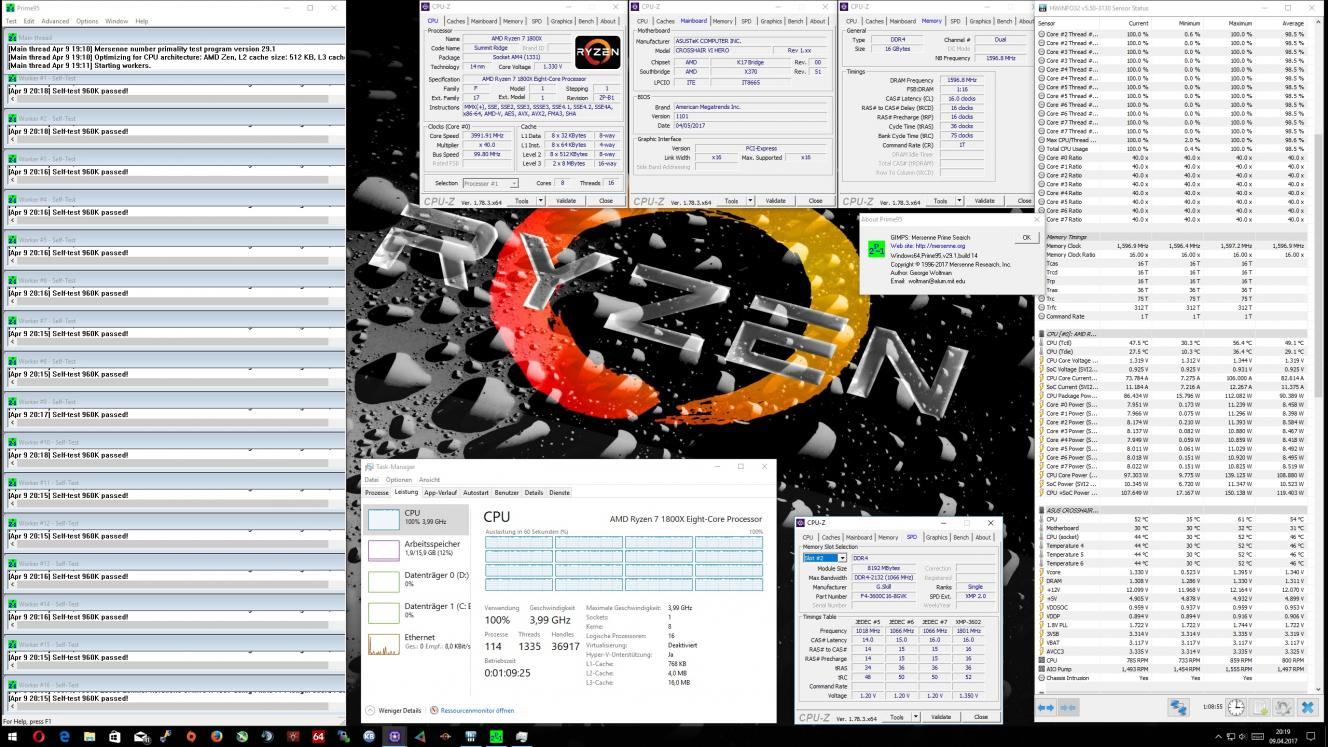Viewport: 1328px width, 747px height.
Task: Click HWiNFO expand-columns blue arrows icon
Action: (x=1046, y=707)
